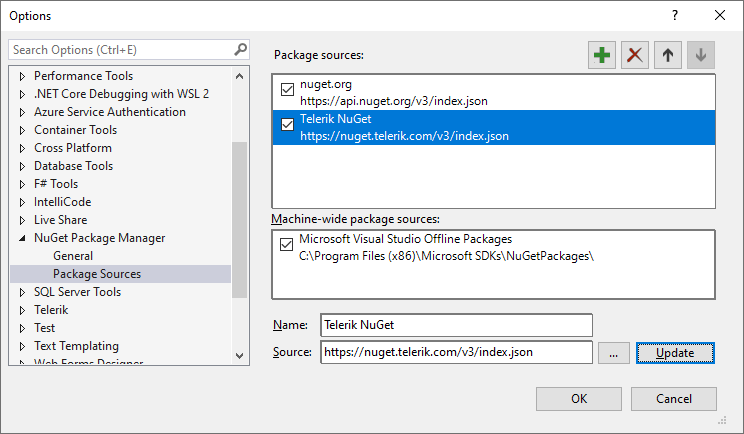Viewport: 744px width, 434px height.
Task: Click the Name text field
Action: (x=456, y=325)
